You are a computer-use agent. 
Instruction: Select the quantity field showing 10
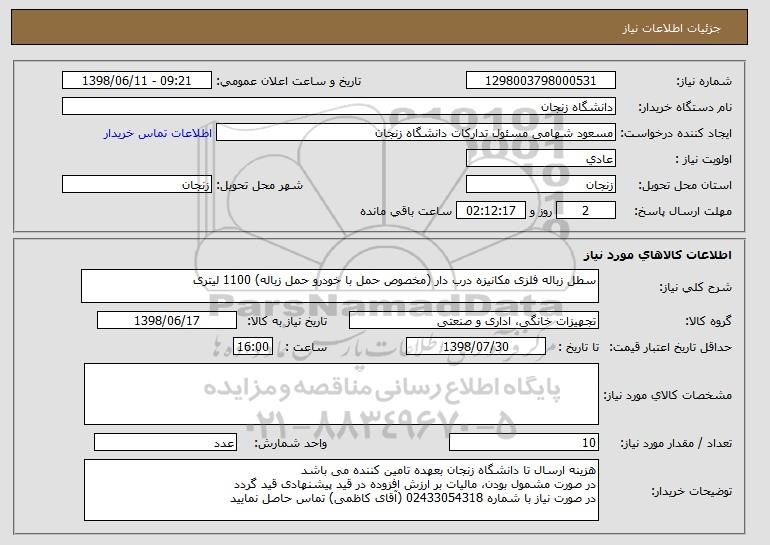[x=524, y=442]
